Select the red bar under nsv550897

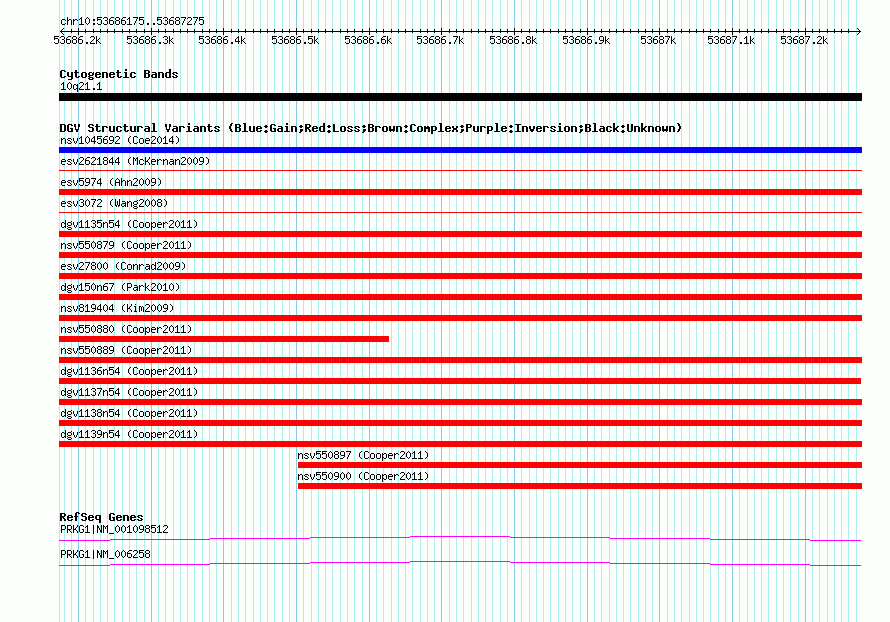tap(580, 465)
